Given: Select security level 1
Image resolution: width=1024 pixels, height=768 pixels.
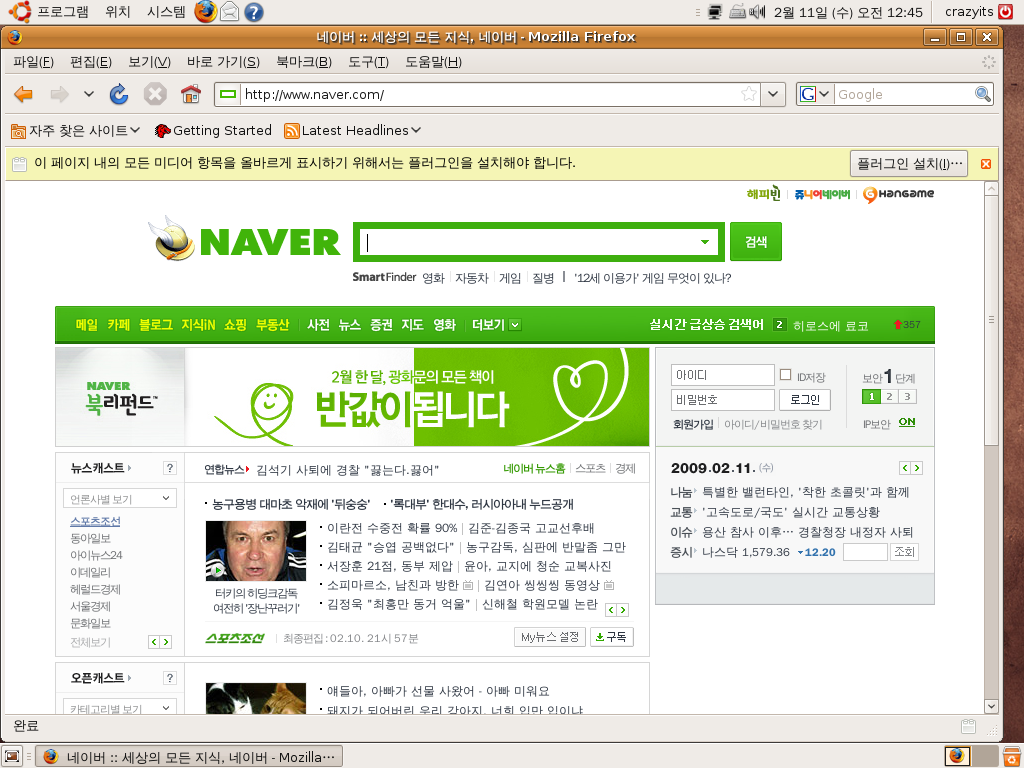Looking at the screenshot, I should click(x=871, y=396).
